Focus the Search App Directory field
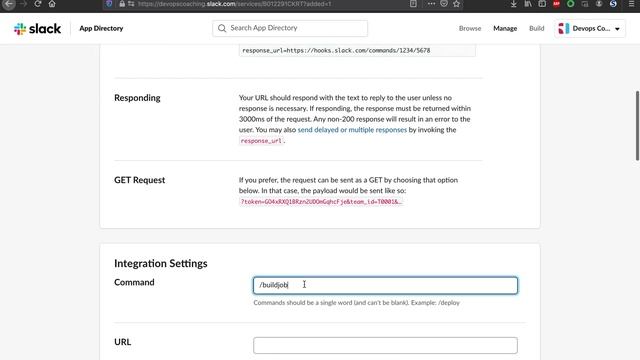 (290, 28)
